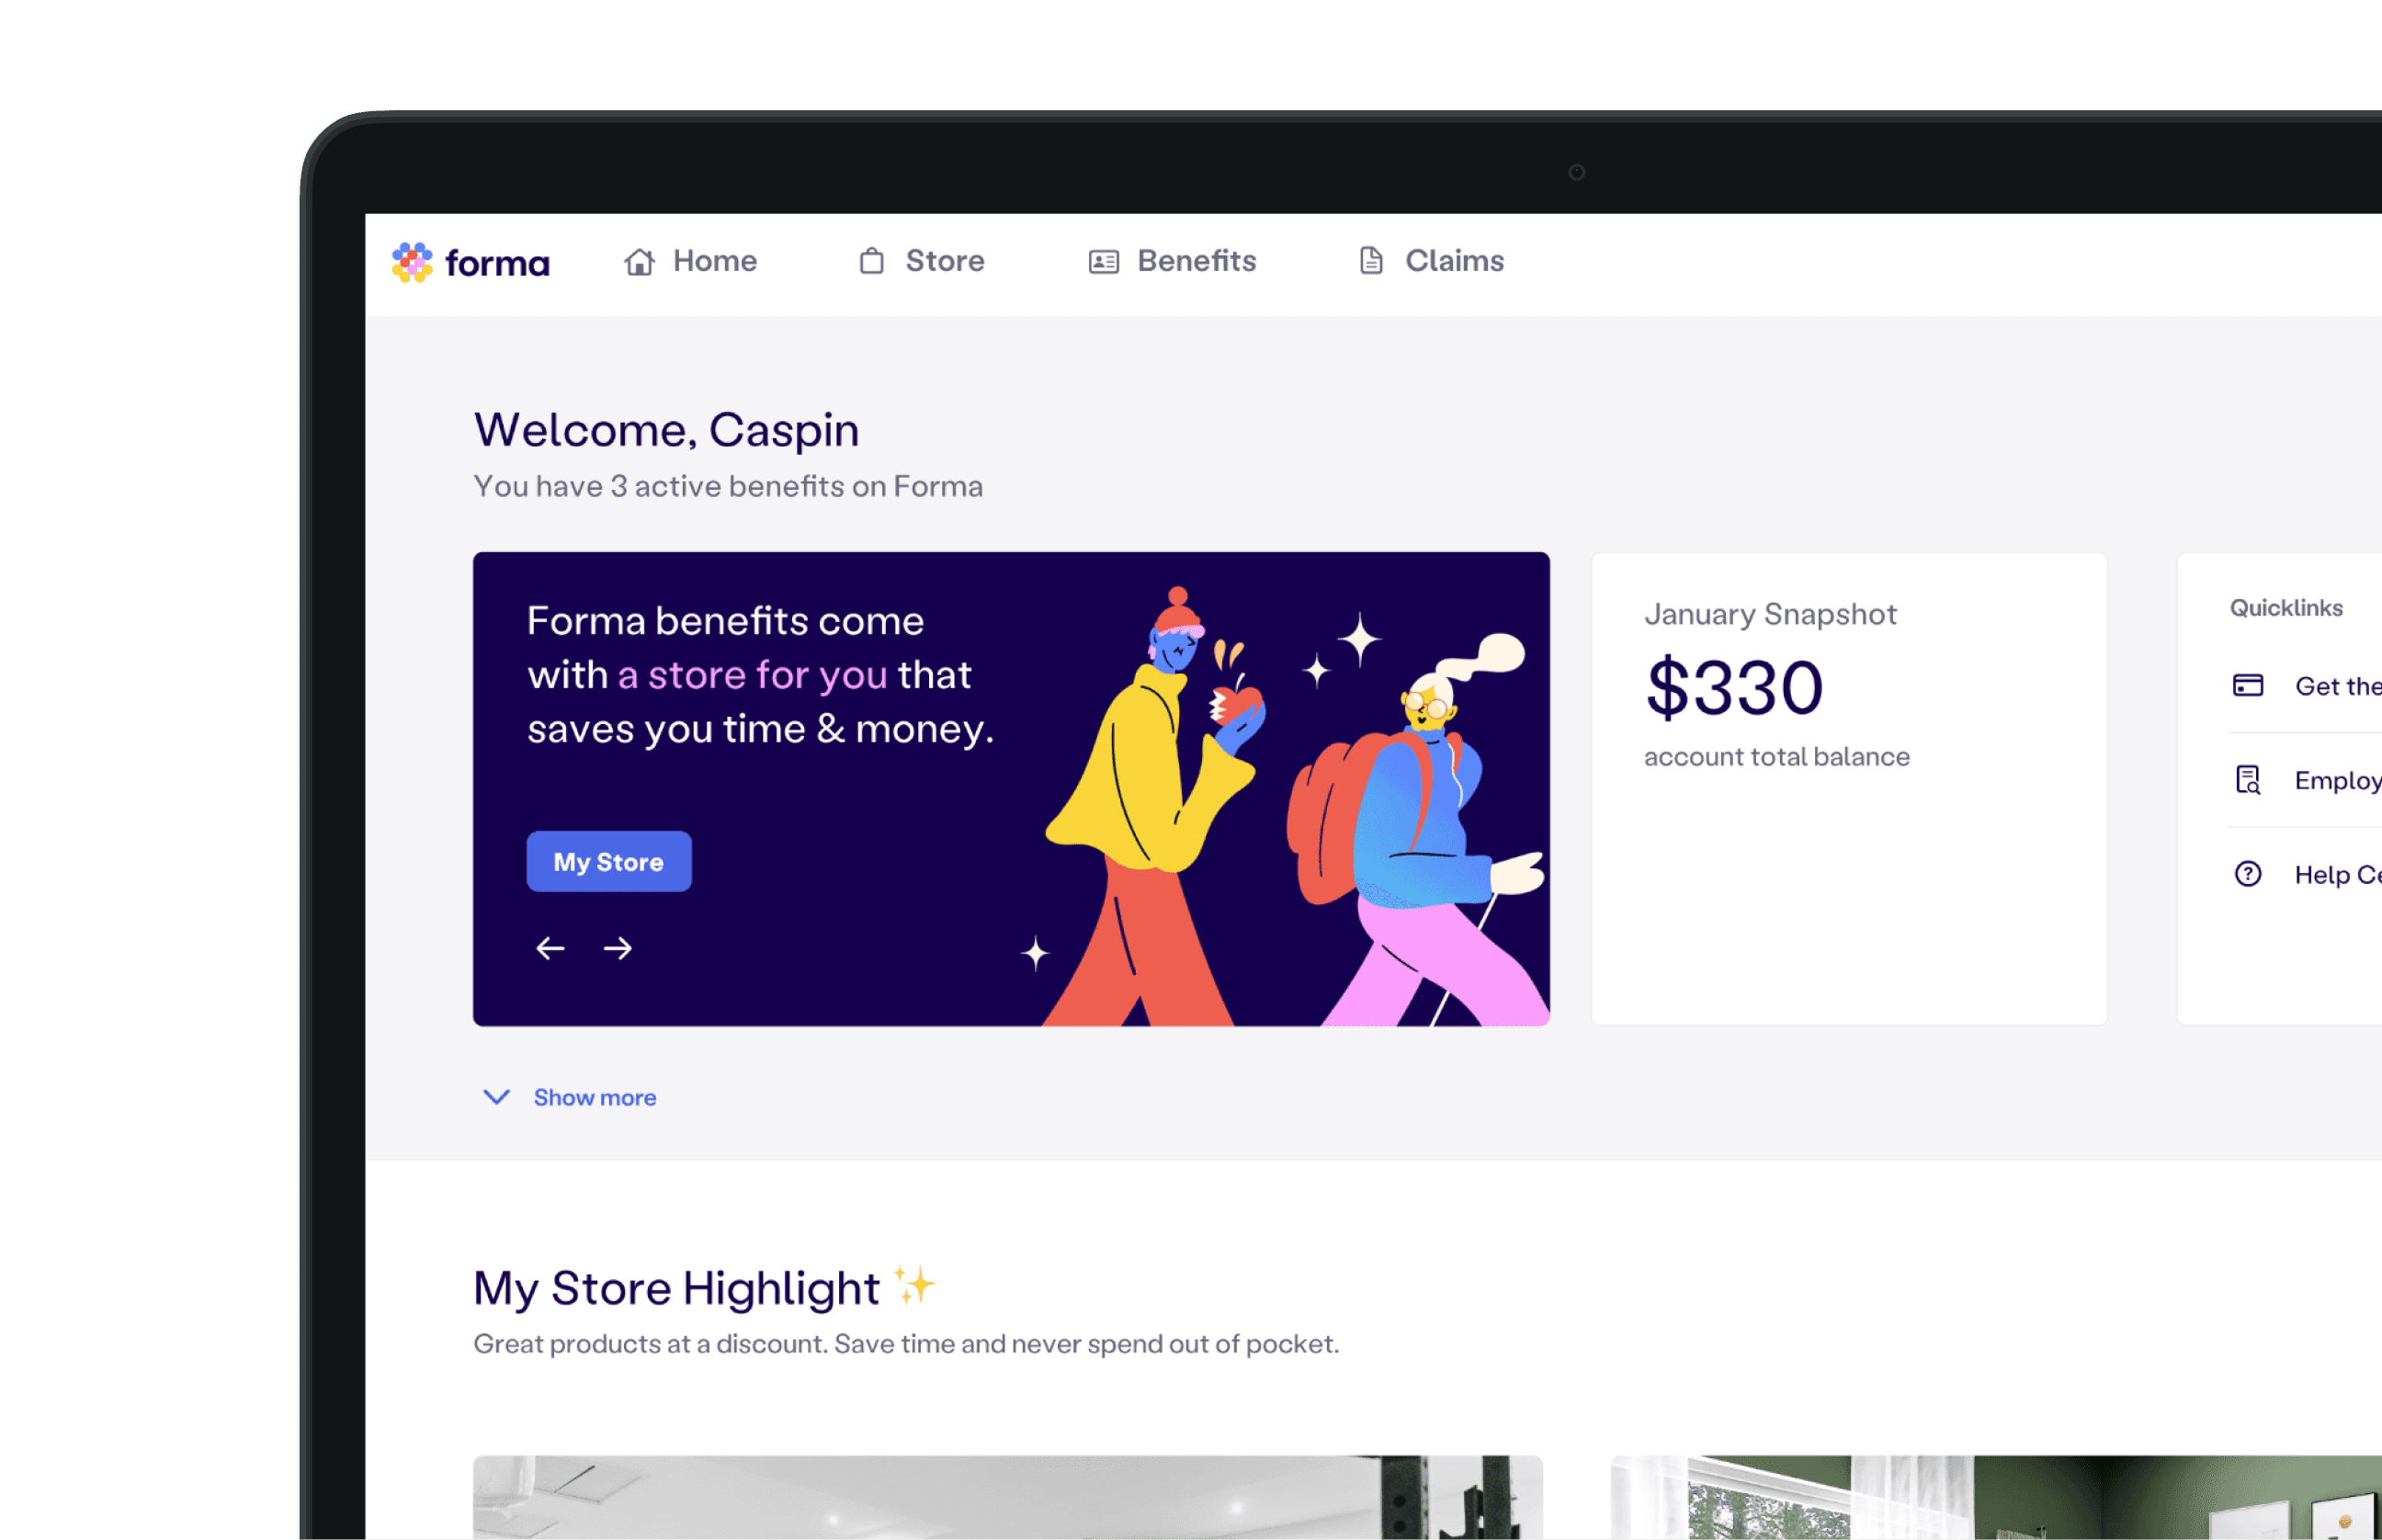The image size is (2382, 1540).
Task: Open the gym room product thumbnail
Action: (1008, 1497)
